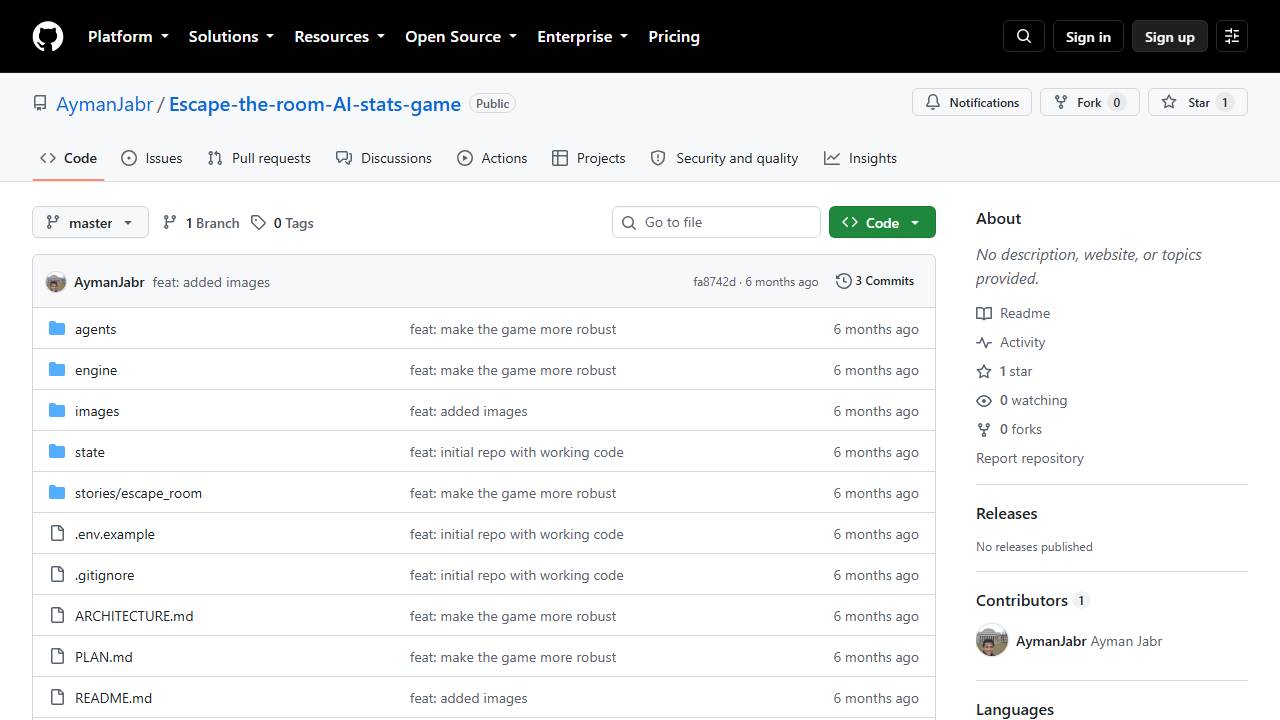Open the Pricing link
1280x720 pixels.
(x=674, y=36)
